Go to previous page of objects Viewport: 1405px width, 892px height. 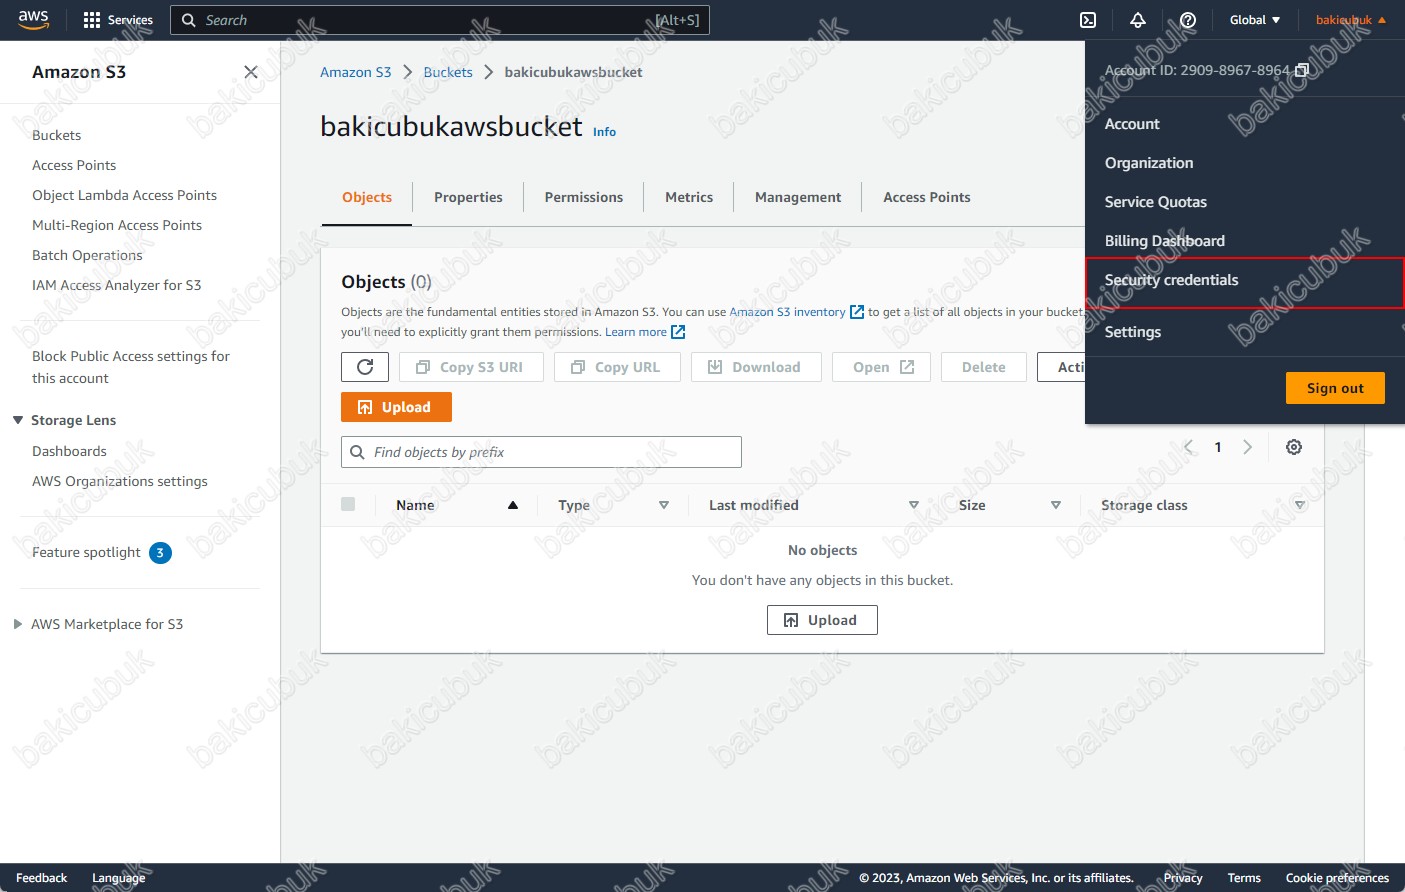coord(1189,447)
